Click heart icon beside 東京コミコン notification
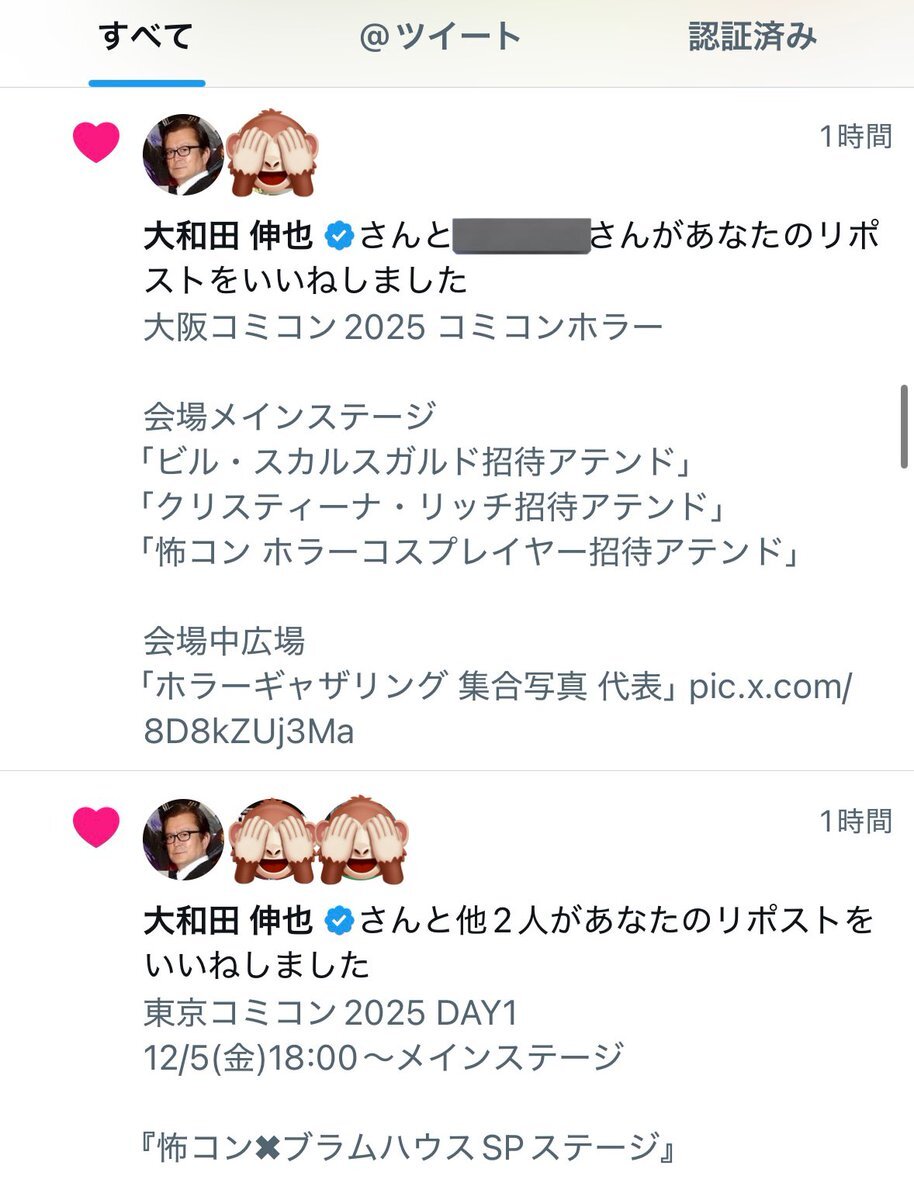 [x=97, y=828]
